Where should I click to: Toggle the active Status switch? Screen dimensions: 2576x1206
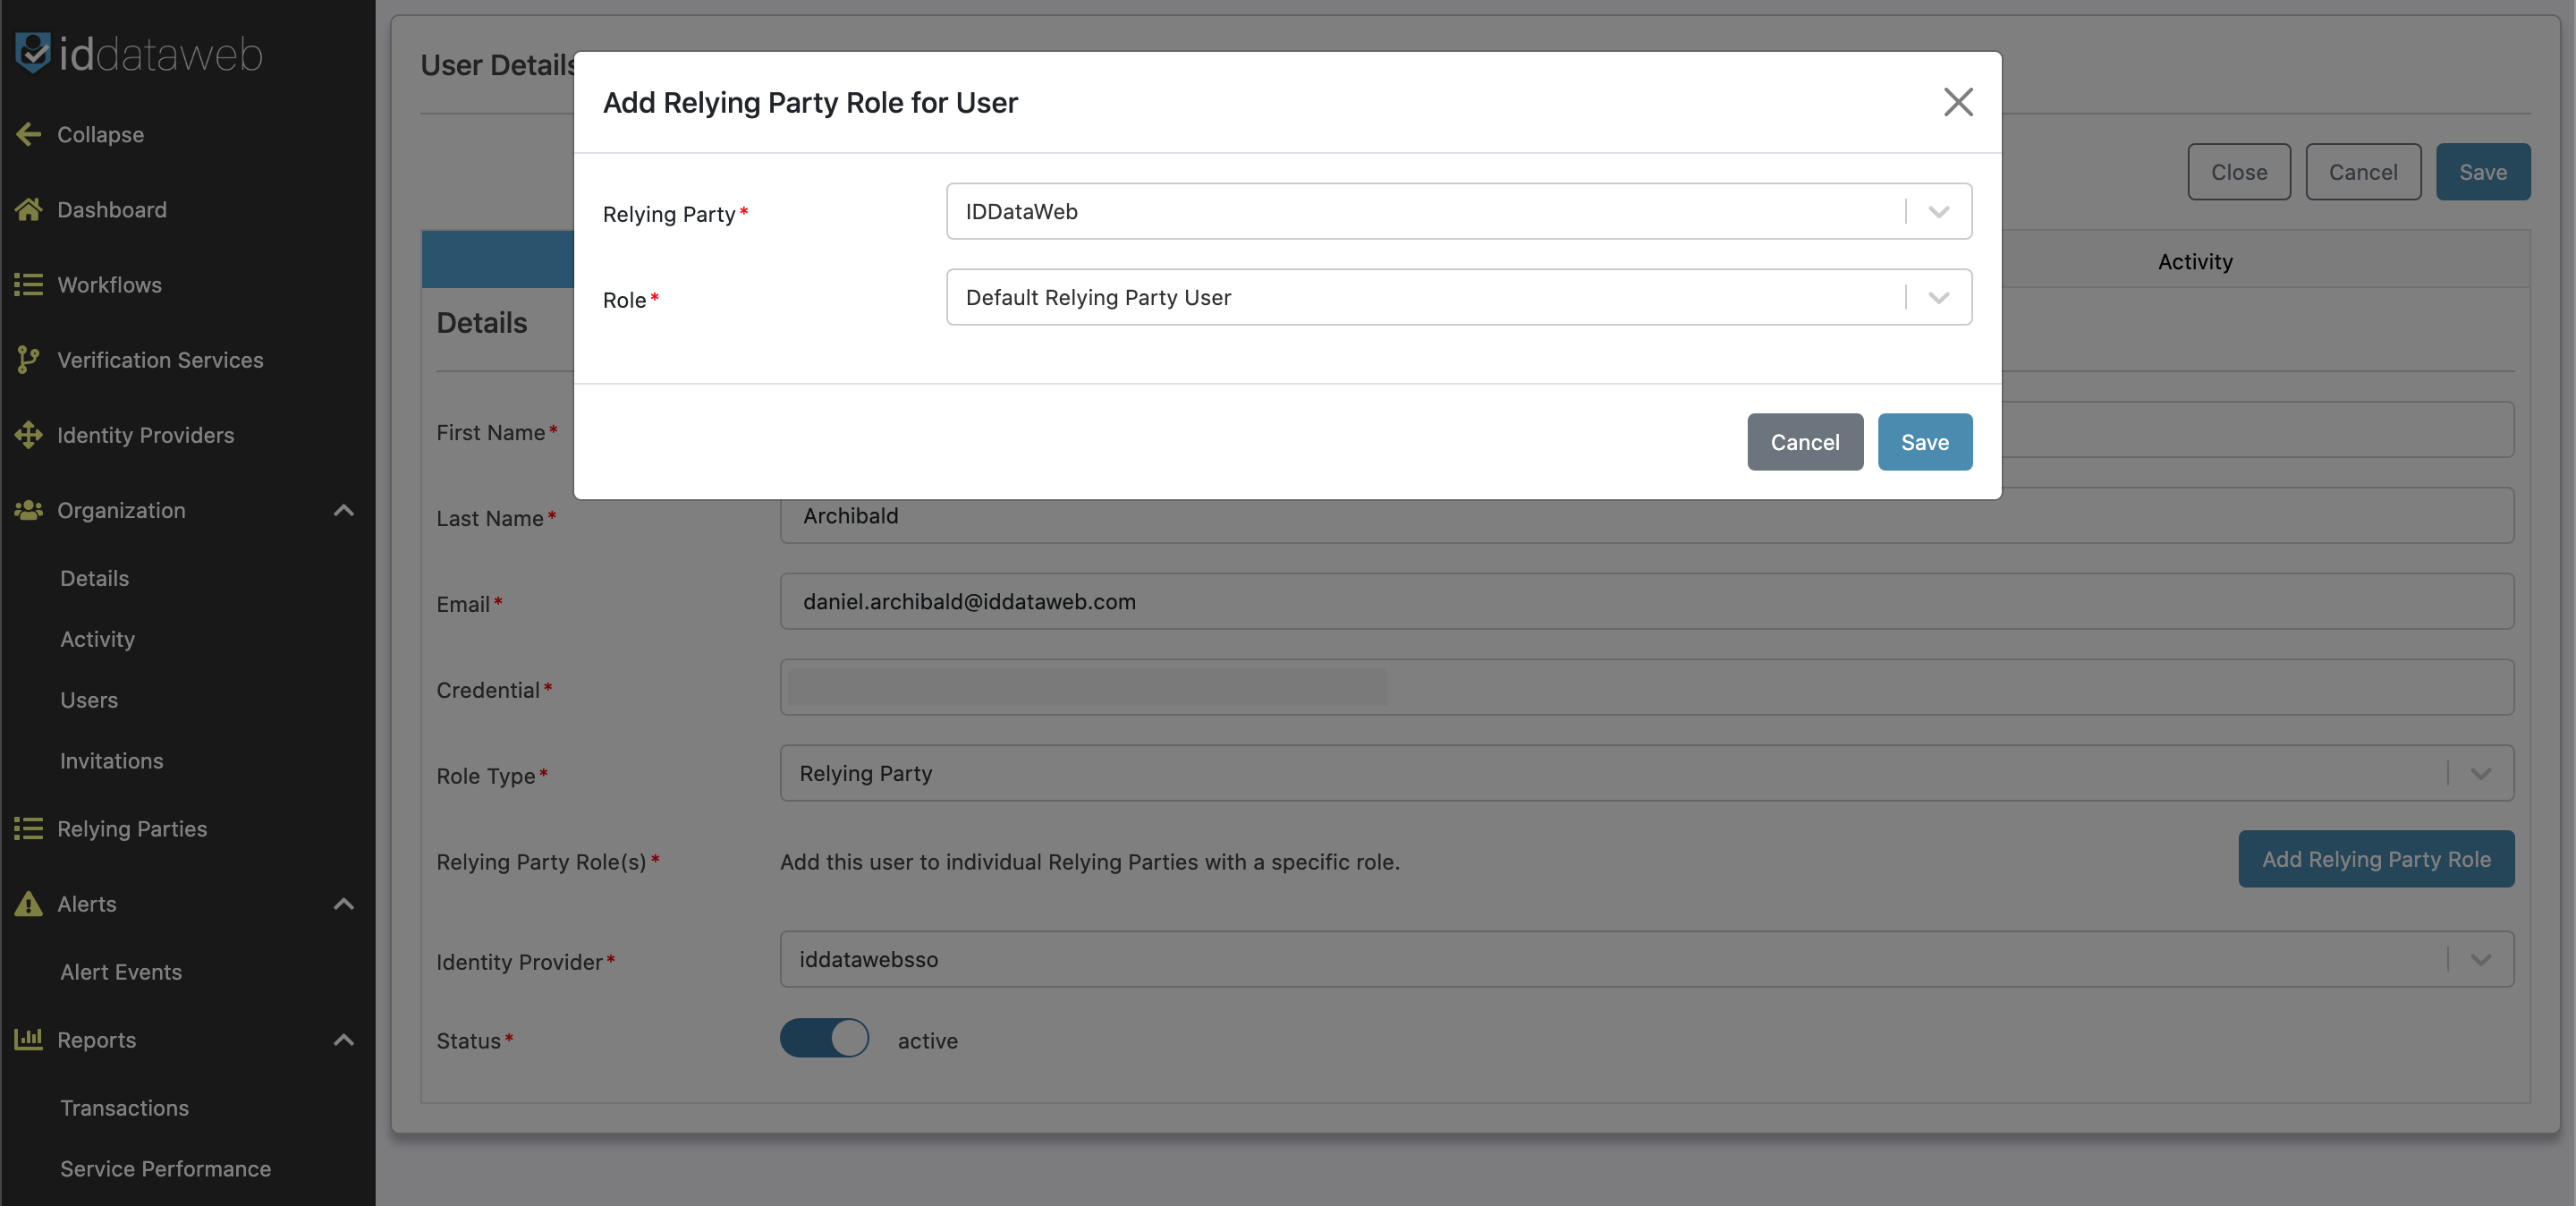coord(824,1038)
